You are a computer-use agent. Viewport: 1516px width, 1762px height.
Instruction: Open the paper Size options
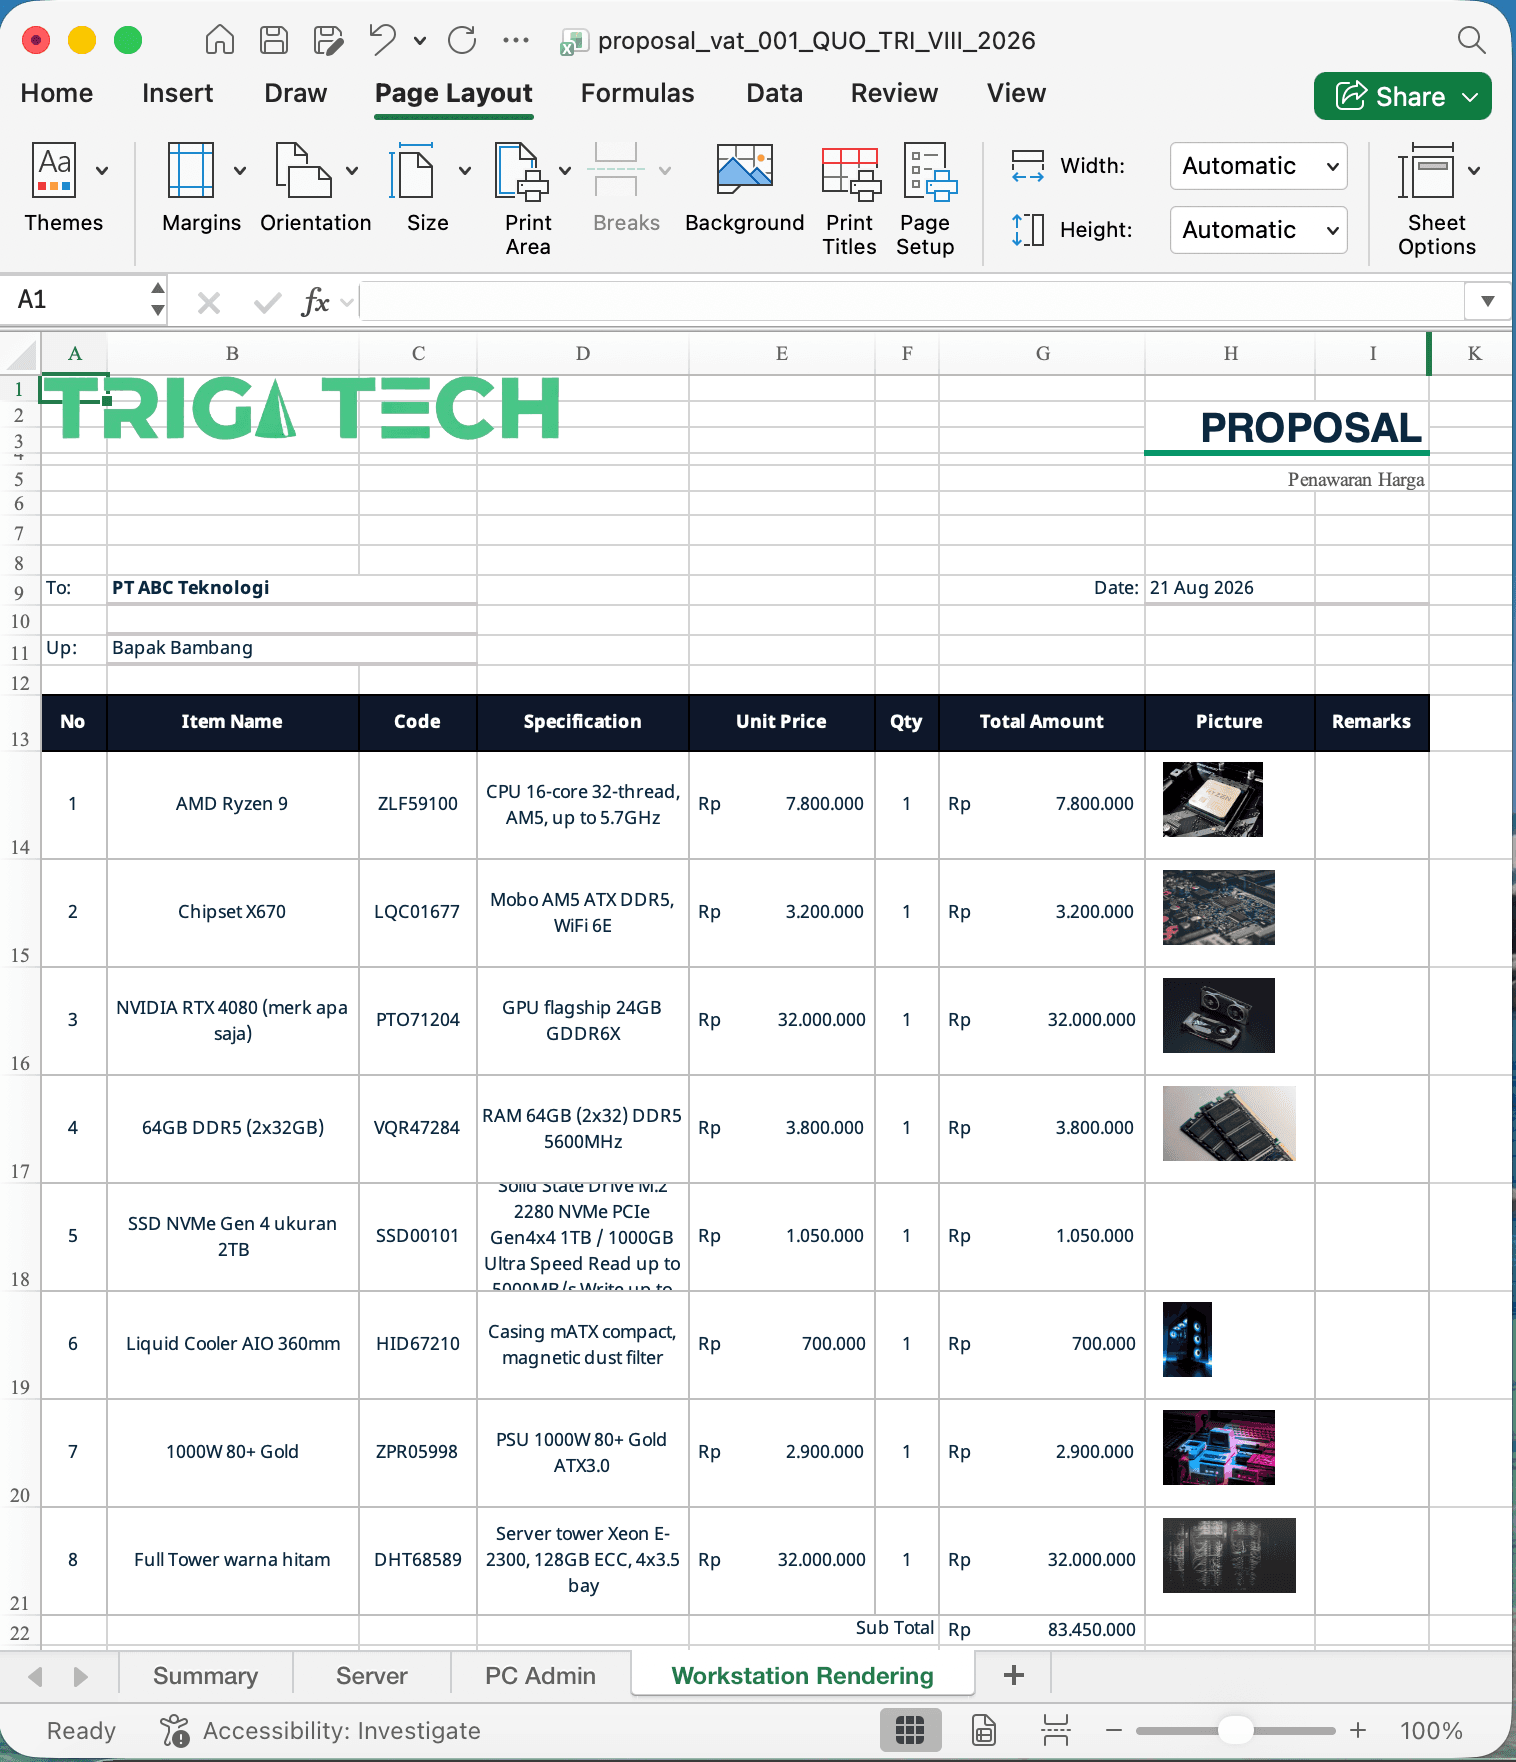pyautogui.click(x=413, y=188)
